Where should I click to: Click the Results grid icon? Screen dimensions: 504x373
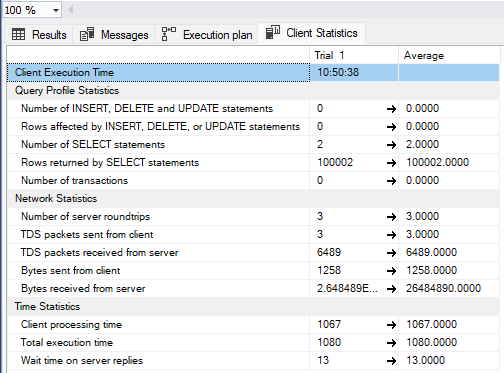click(x=18, y=34)
